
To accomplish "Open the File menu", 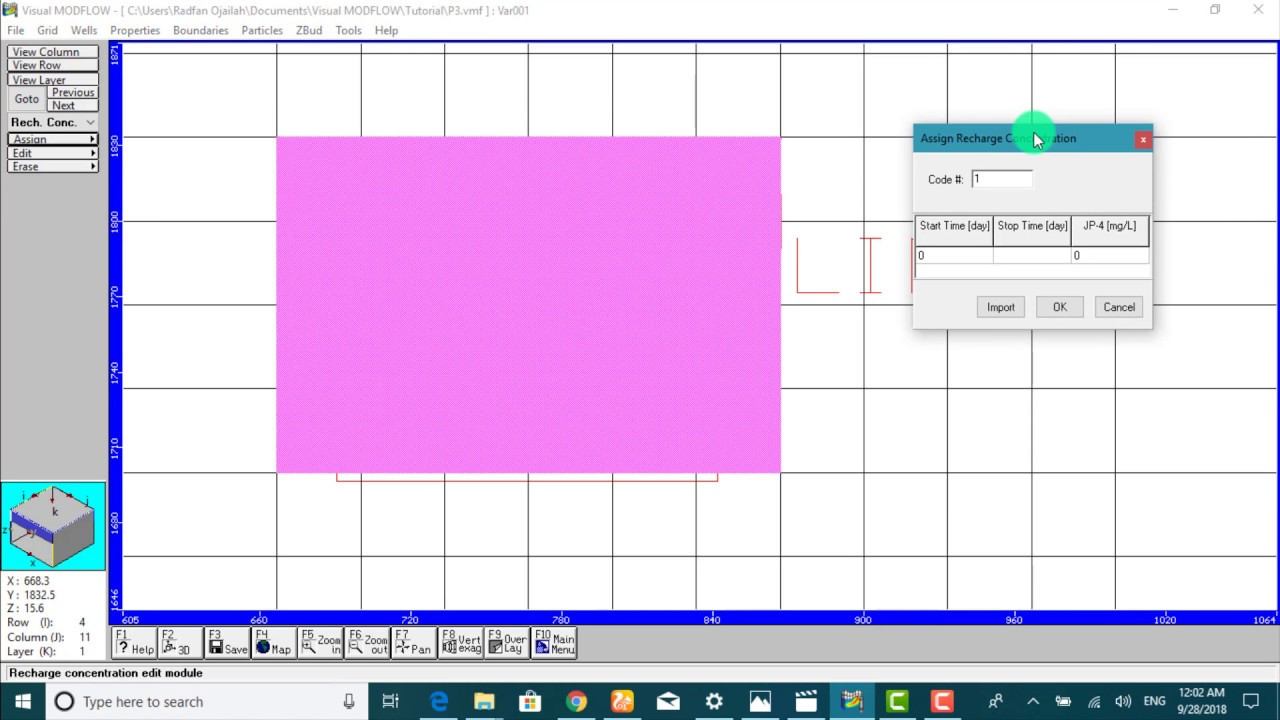I will [x=15, y=30].
